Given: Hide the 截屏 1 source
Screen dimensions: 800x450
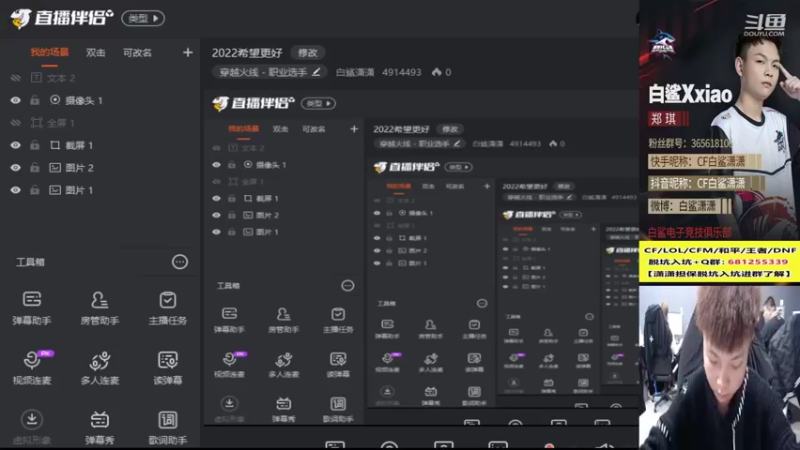Looking at the screenshot, I should tap(15, 145).
